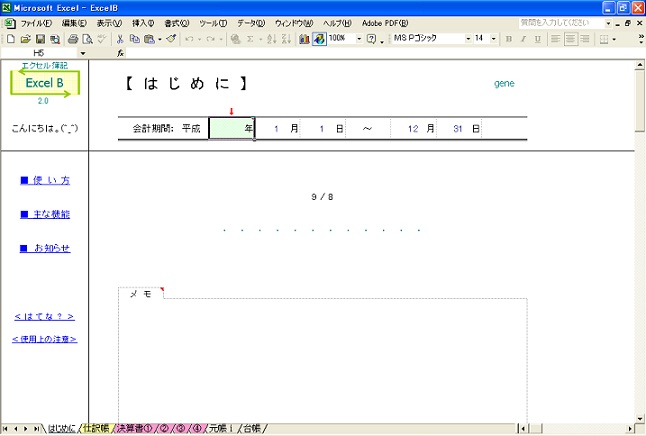646x436 pixels.
Task: Click the Cut scissors icon
Action: (x=120, y=39)
